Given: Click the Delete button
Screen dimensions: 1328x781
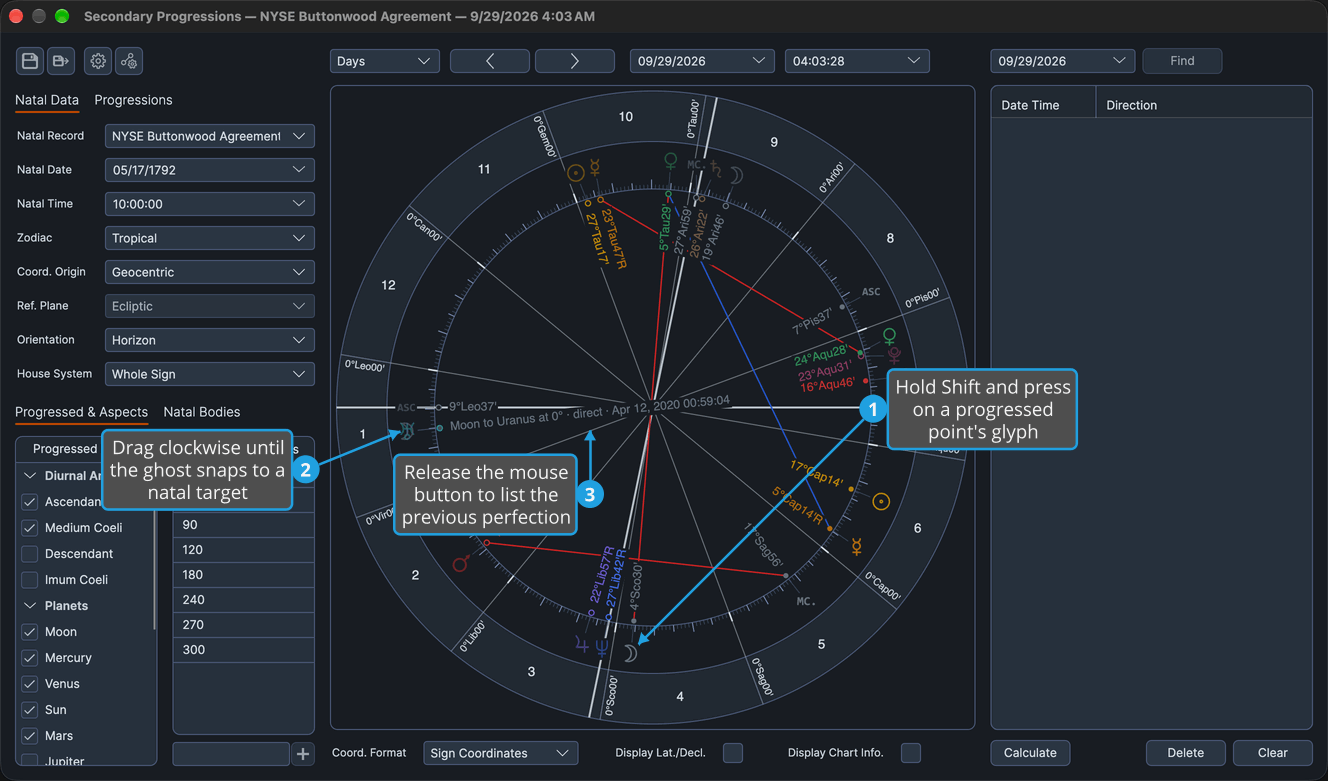Looking at the screenshot, I should click(1186, 753).
